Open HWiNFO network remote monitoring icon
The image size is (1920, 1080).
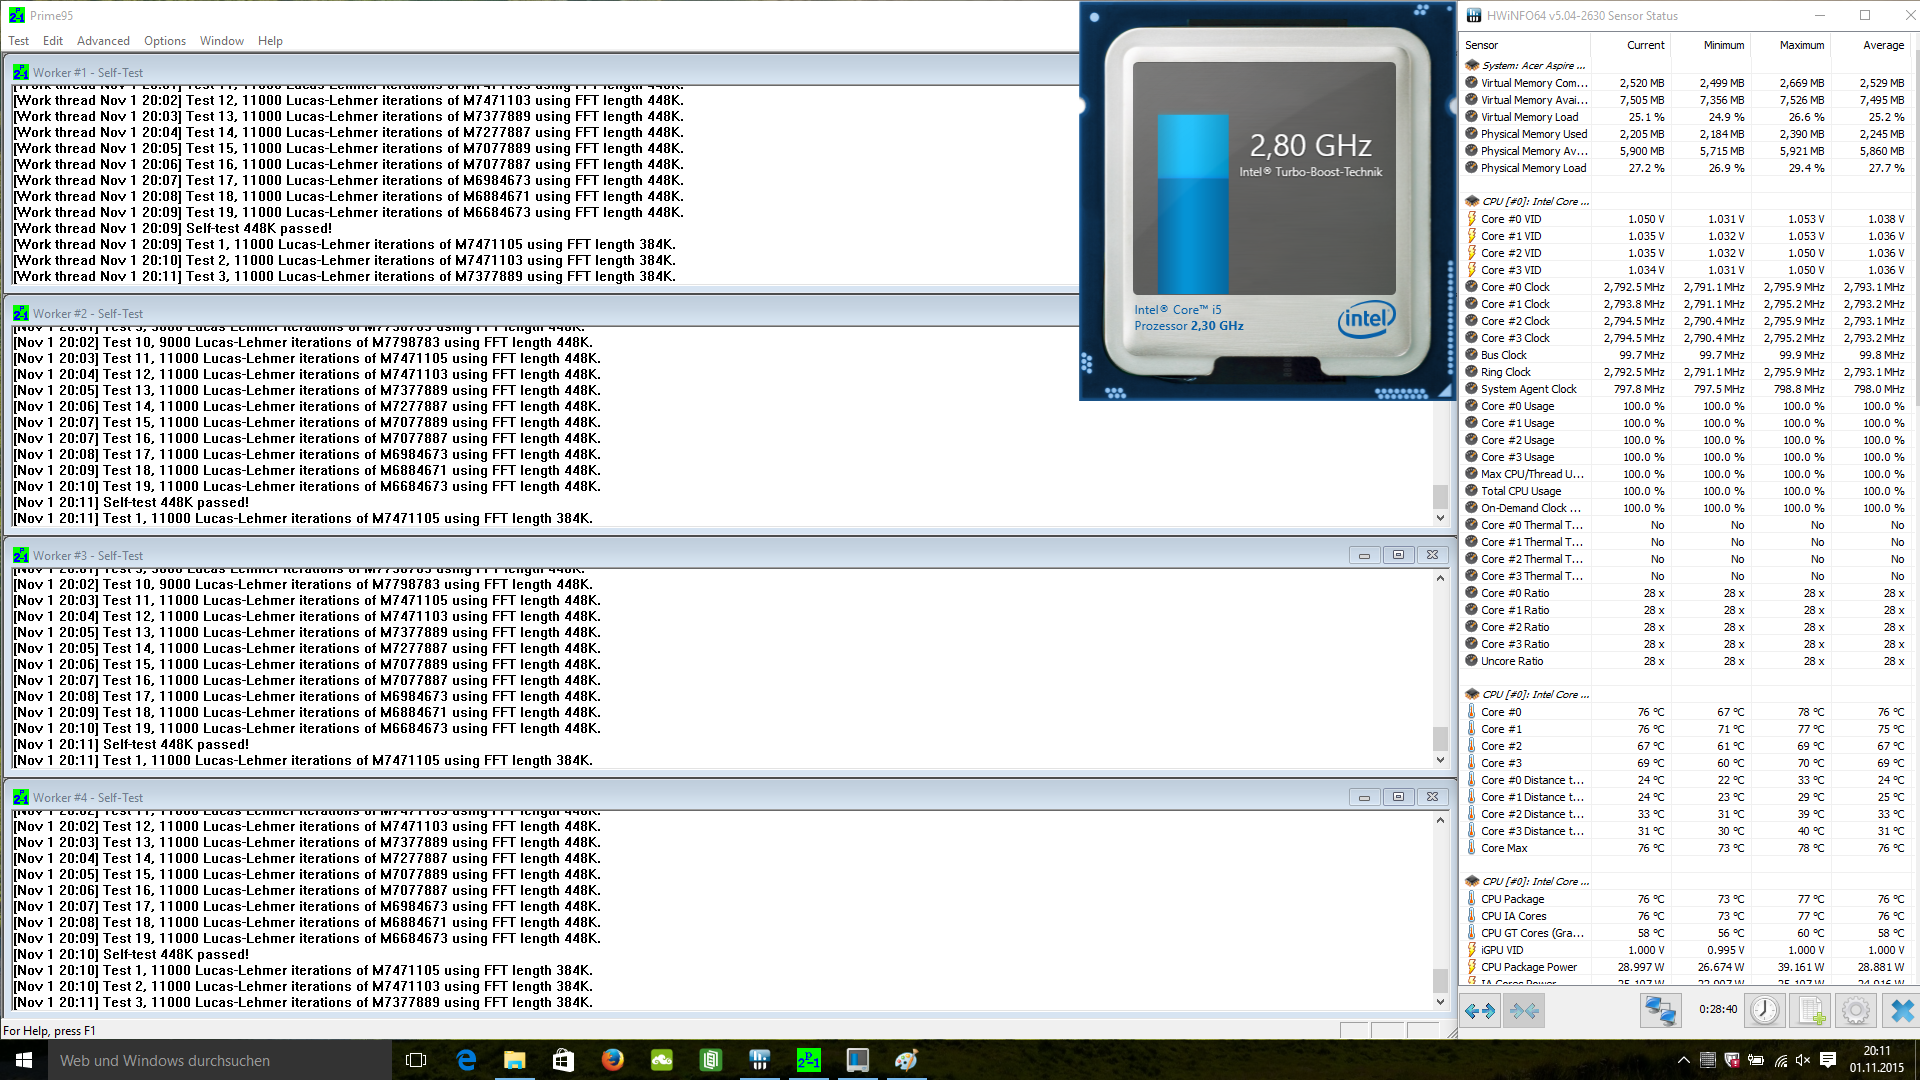[x=1660, y=1011]
